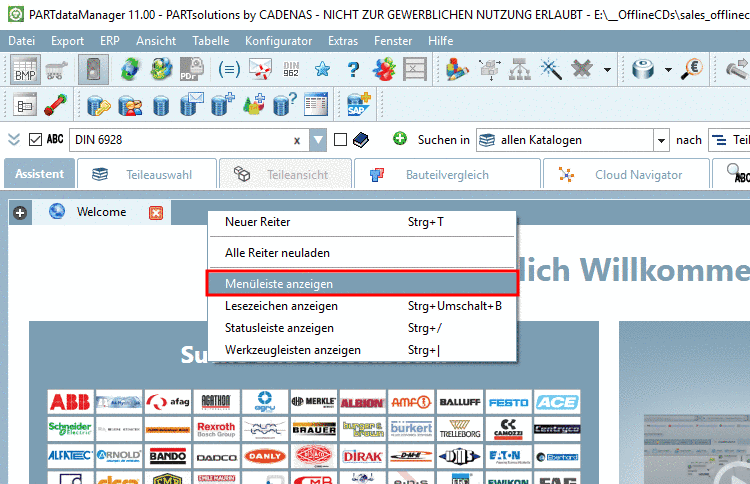Screen dimensions: 750x484
Task: Click the blue star favorites icon
Action: [x=322, y=69]
